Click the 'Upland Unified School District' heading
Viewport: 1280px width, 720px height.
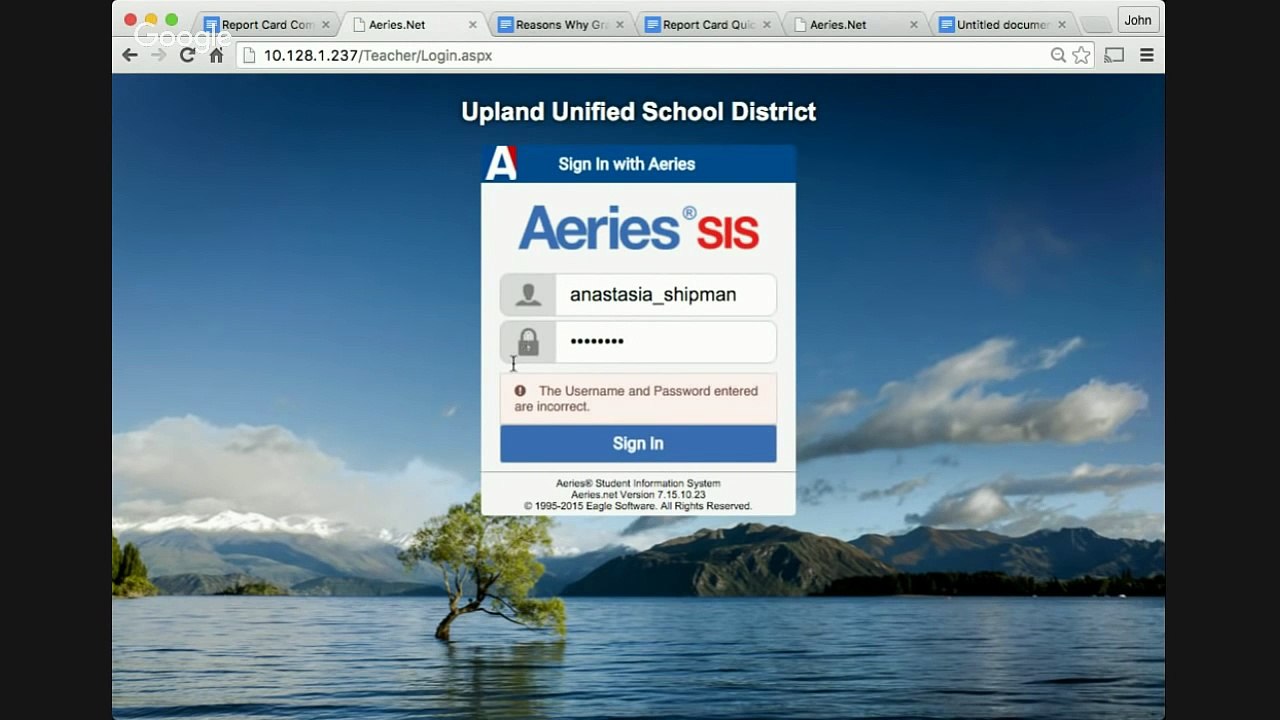(x=639, y=112)
